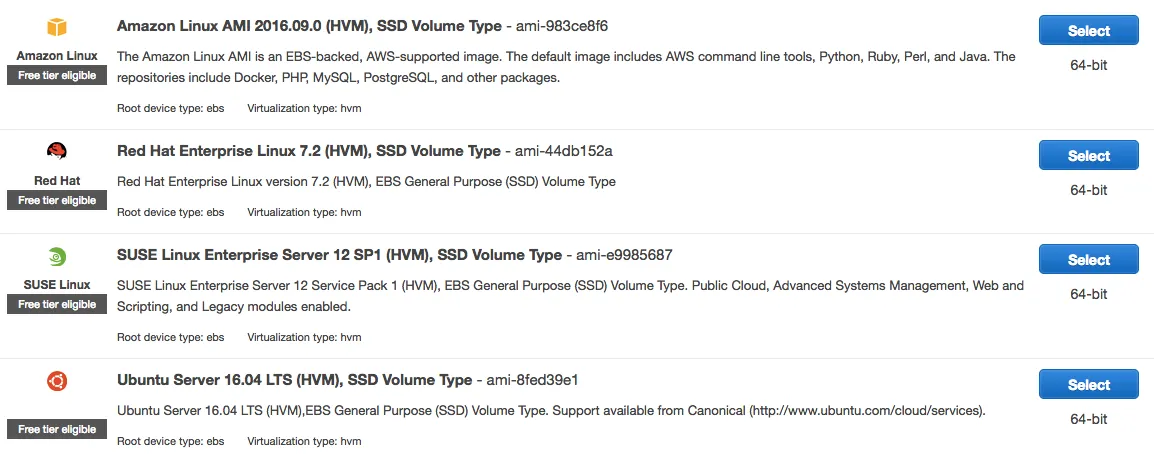Click the Free tier eligible badge under Ubuntu logo

[57, 429]
